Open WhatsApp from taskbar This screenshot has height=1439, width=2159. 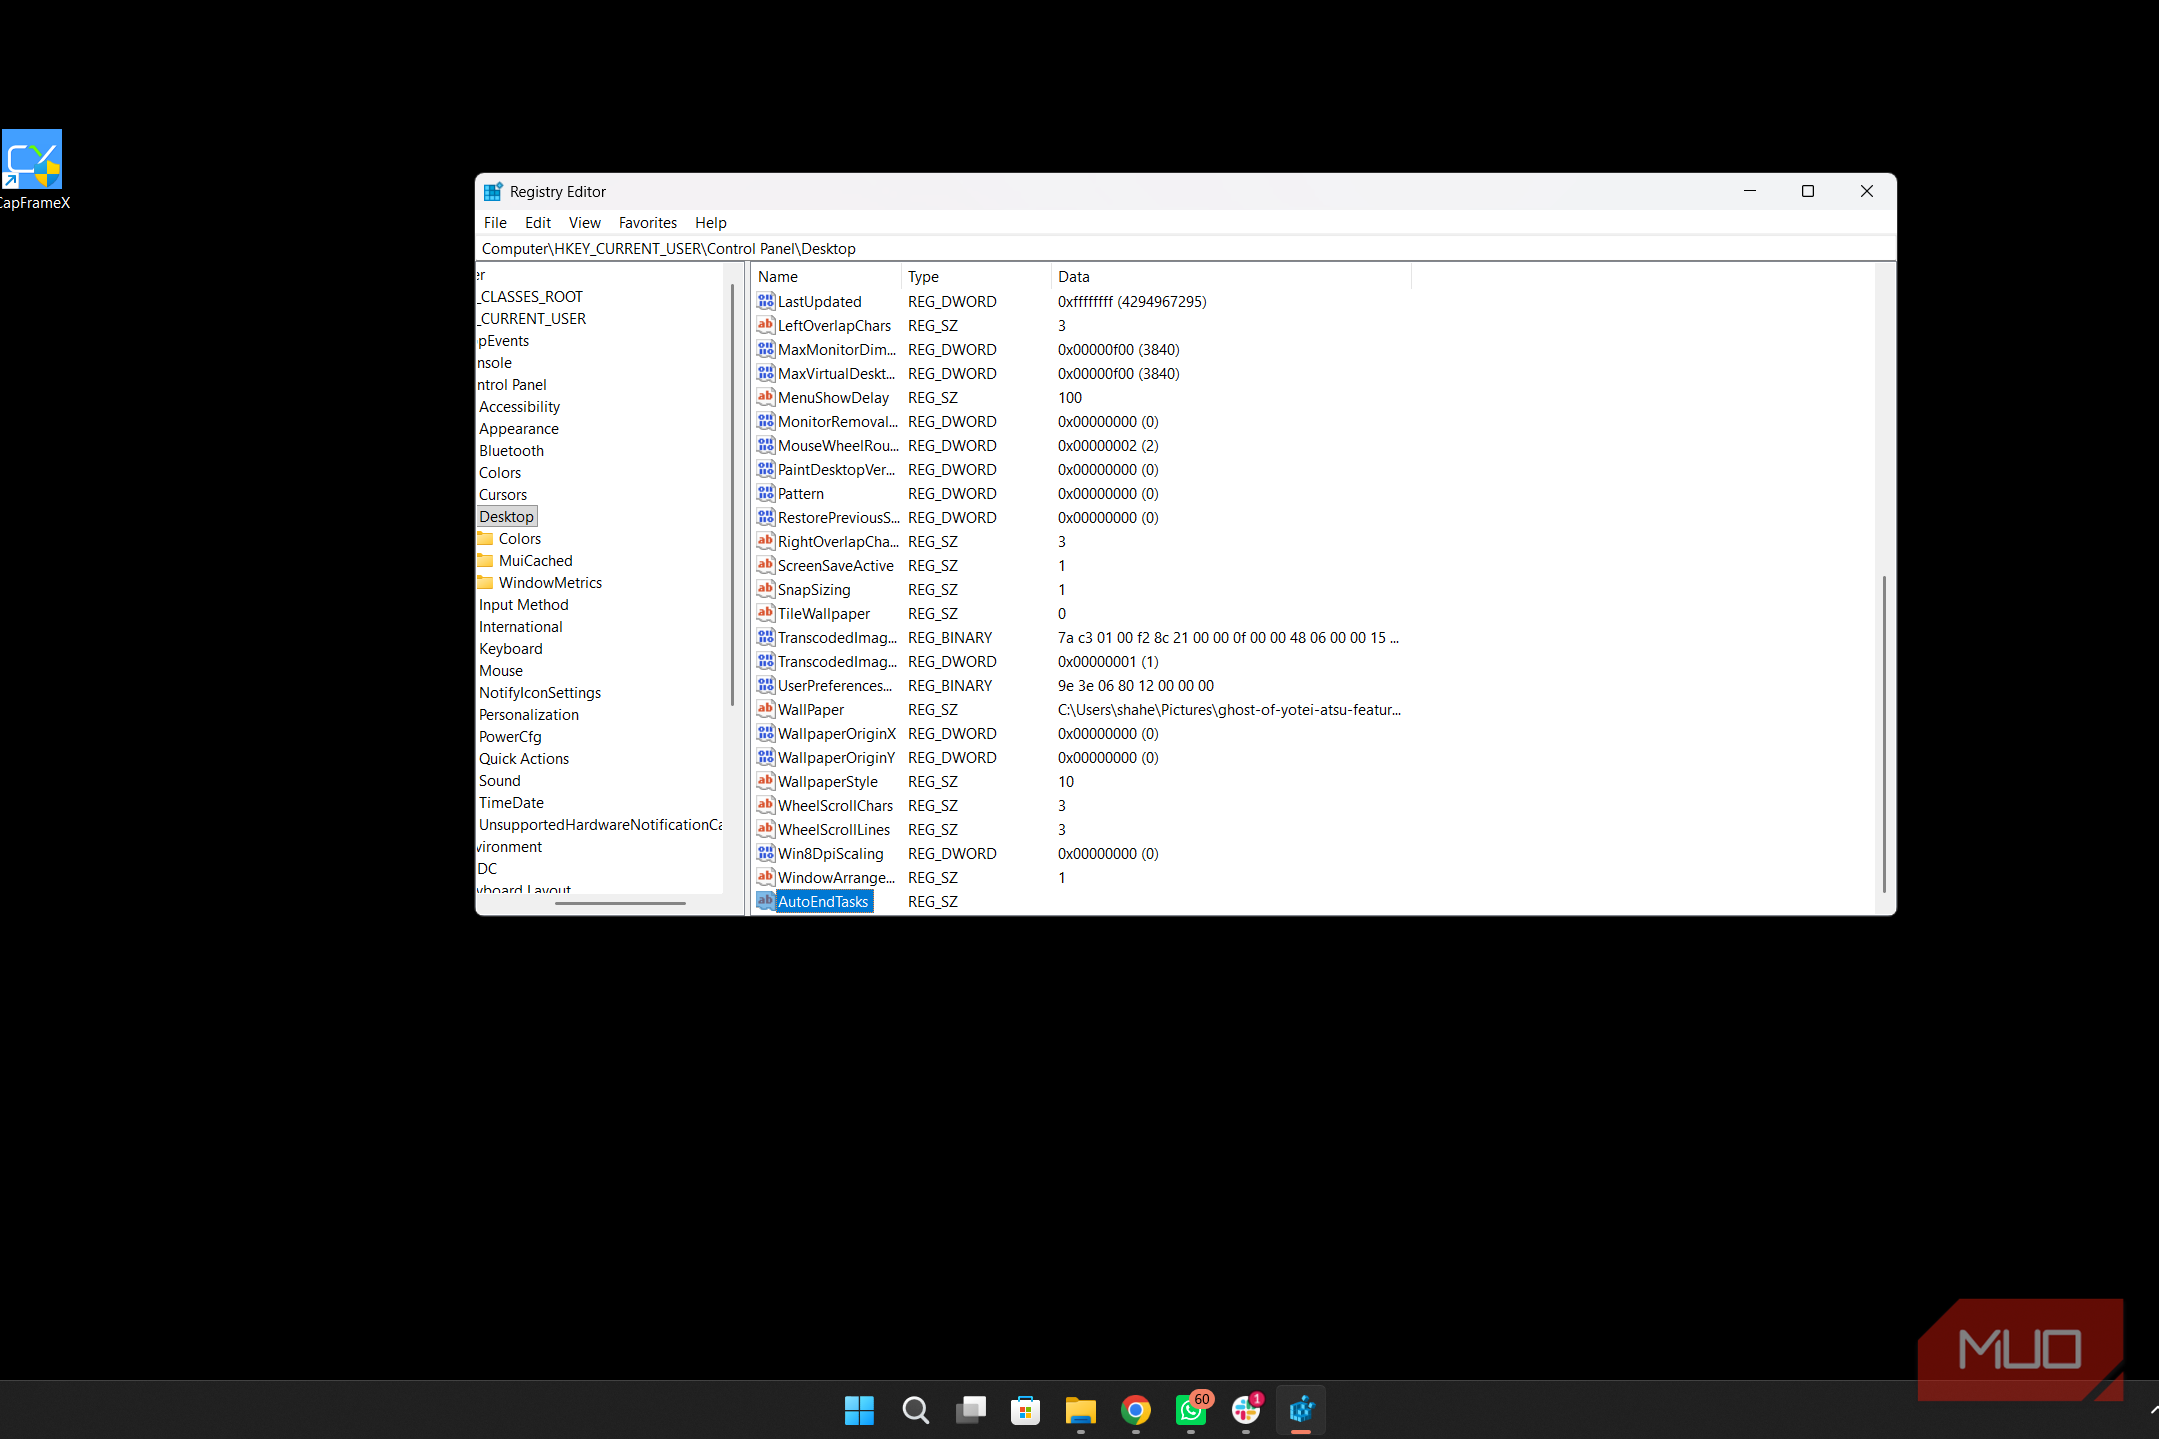1191,1410
